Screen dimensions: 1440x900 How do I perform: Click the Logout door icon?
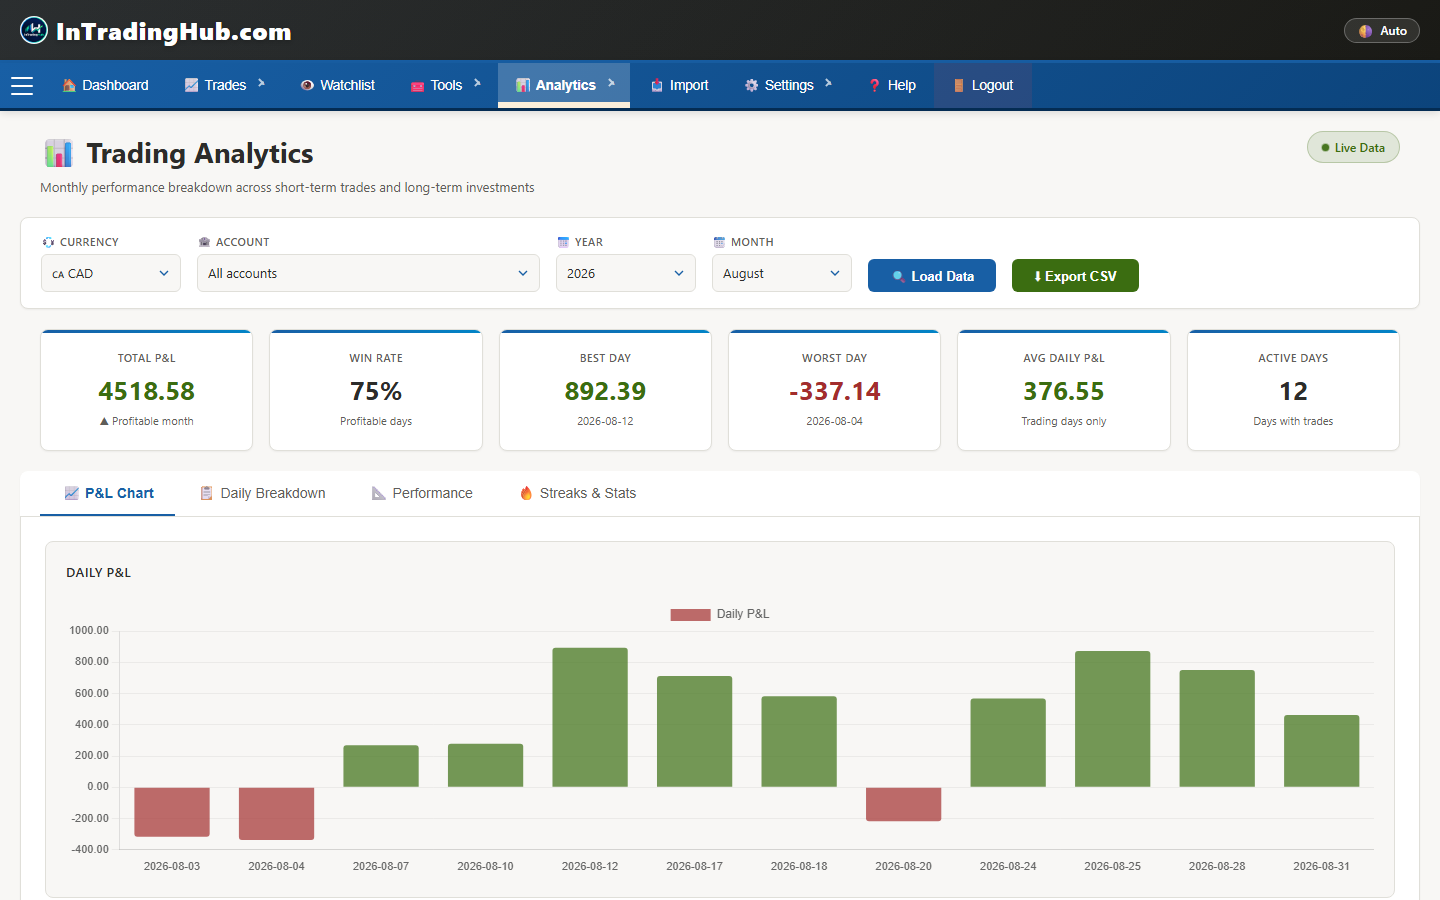(959, 85)
